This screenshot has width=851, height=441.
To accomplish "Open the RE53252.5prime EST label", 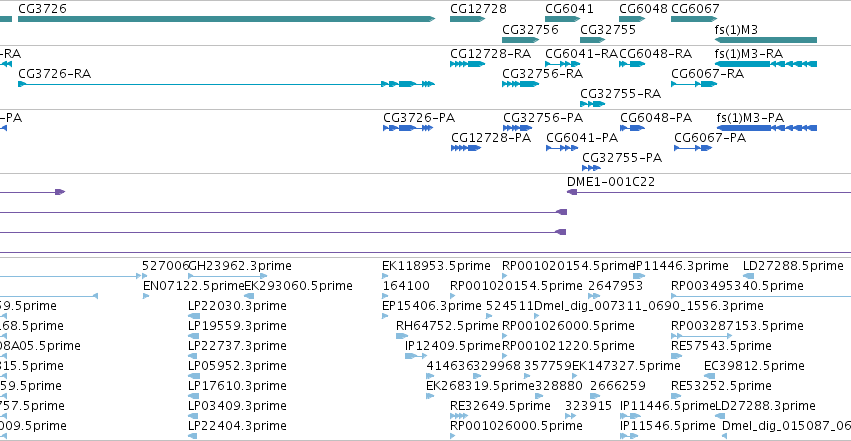I will pyautogui.click(x=721, y=386).
